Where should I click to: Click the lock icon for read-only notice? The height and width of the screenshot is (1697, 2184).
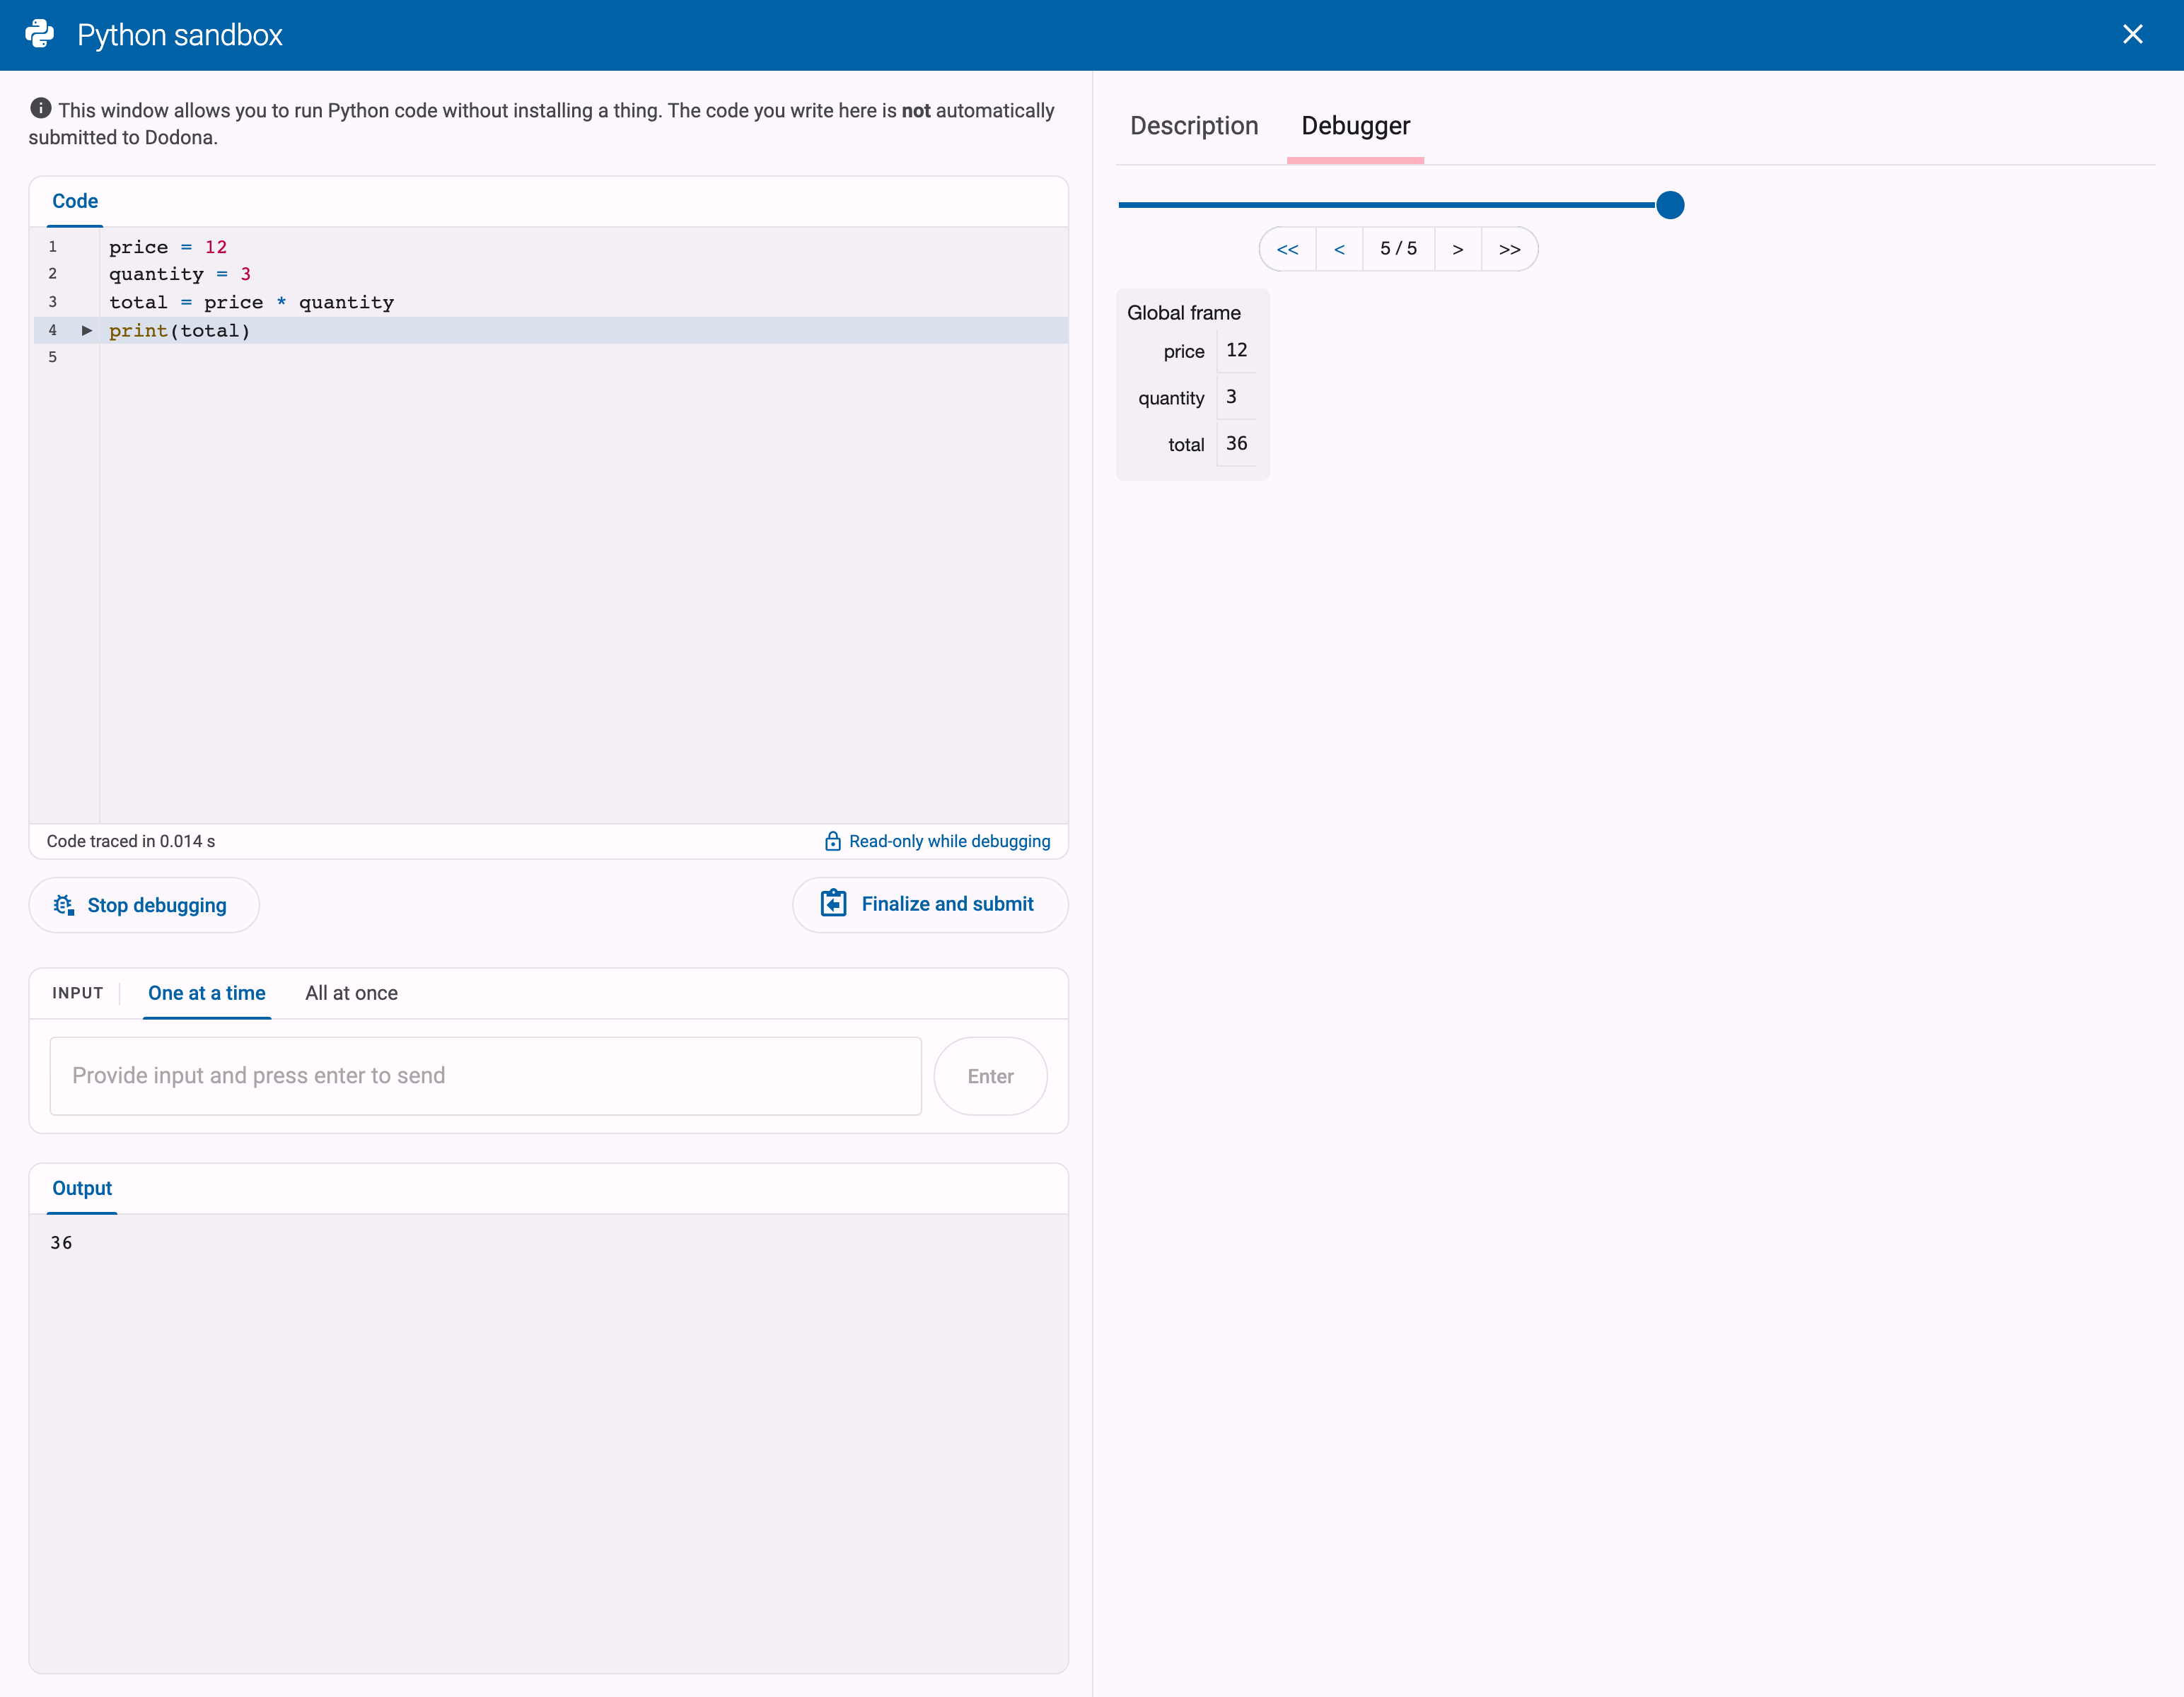[833, 841]
